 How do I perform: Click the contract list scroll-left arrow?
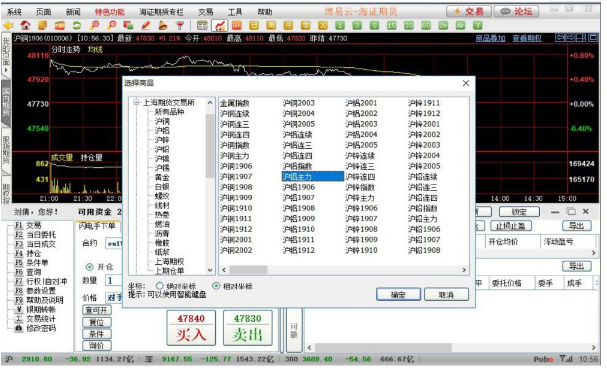[x=224, y=270]
